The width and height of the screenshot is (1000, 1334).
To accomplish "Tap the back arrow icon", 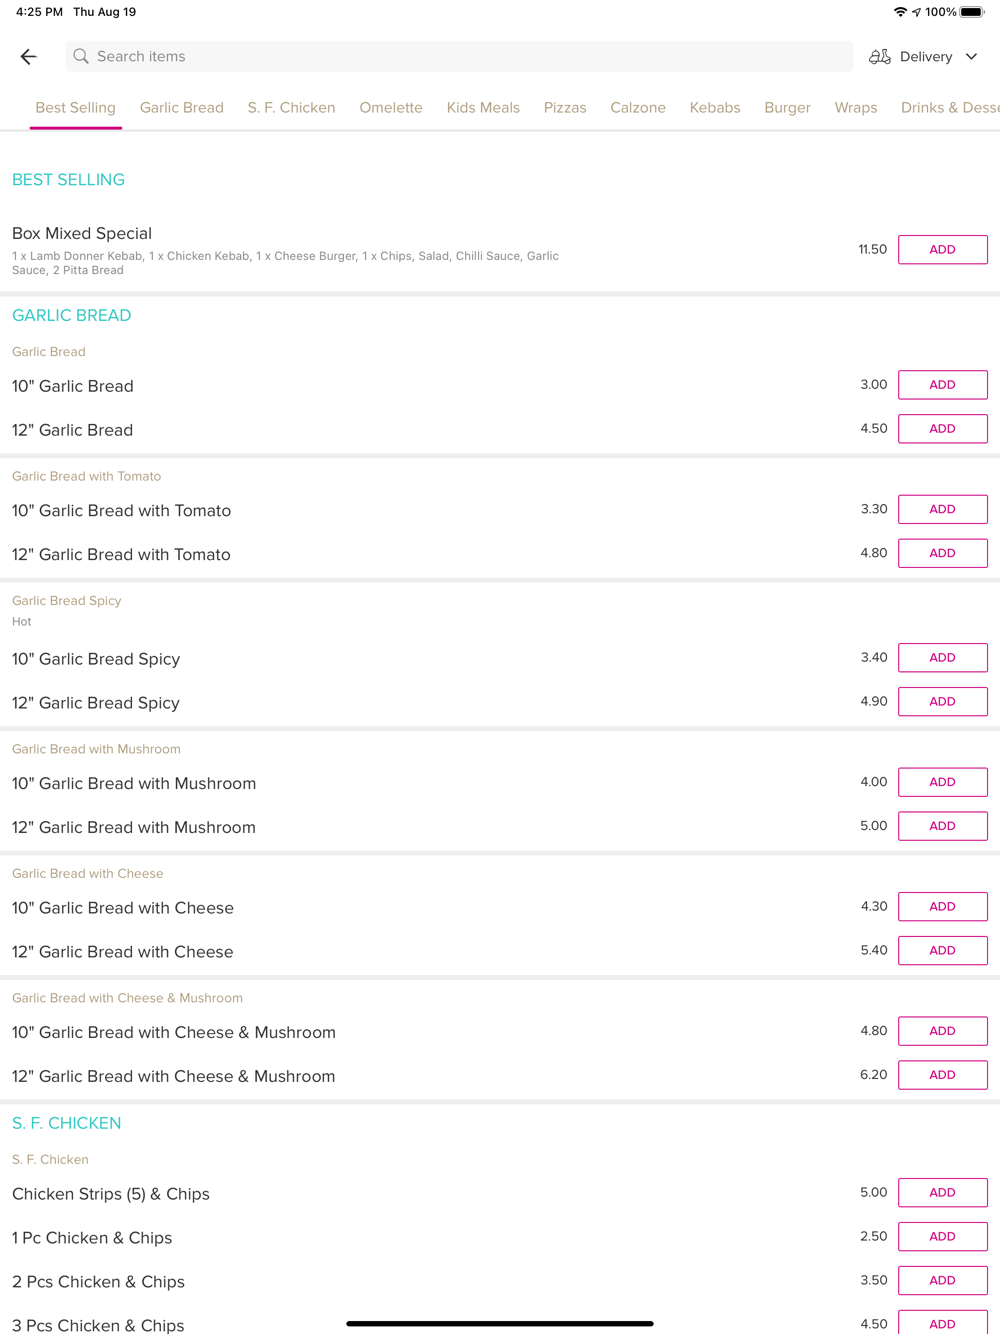I will tap(28, 57).
